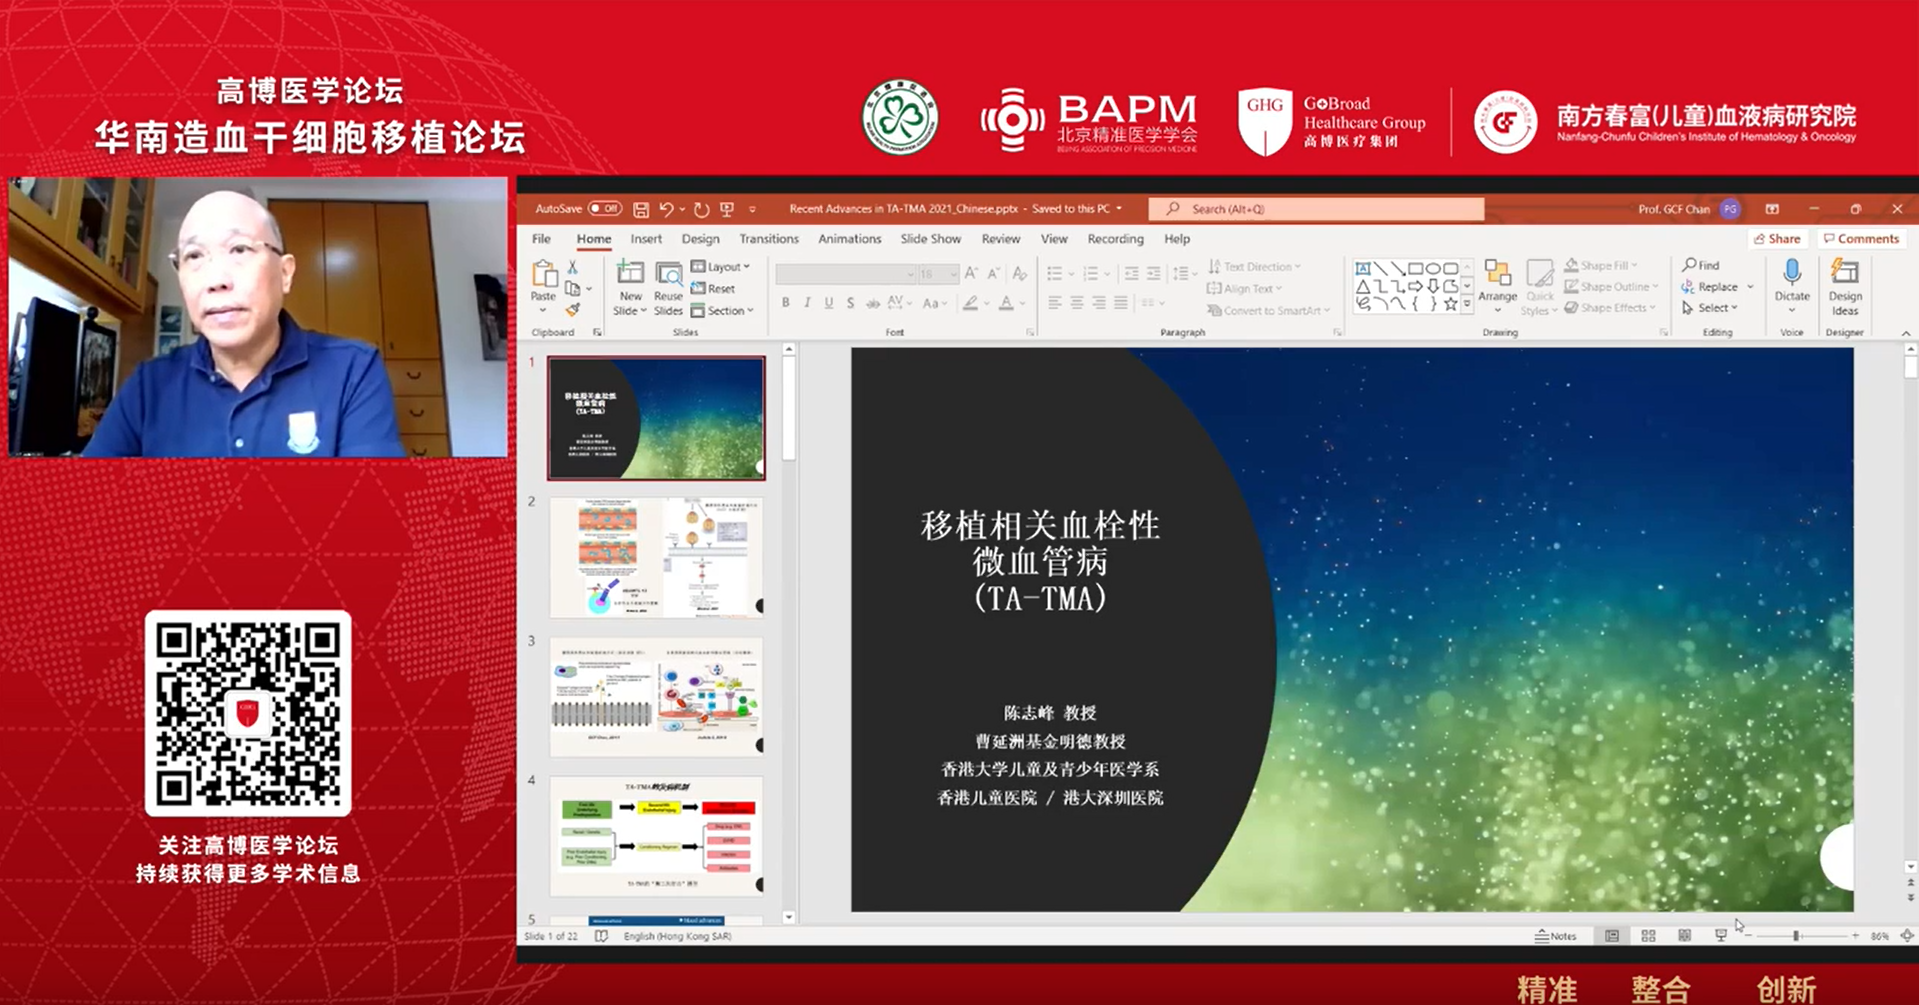This screenshot has width=1919, height=1005.
Task: Click the Replace button
Action: click(1710, 287)
